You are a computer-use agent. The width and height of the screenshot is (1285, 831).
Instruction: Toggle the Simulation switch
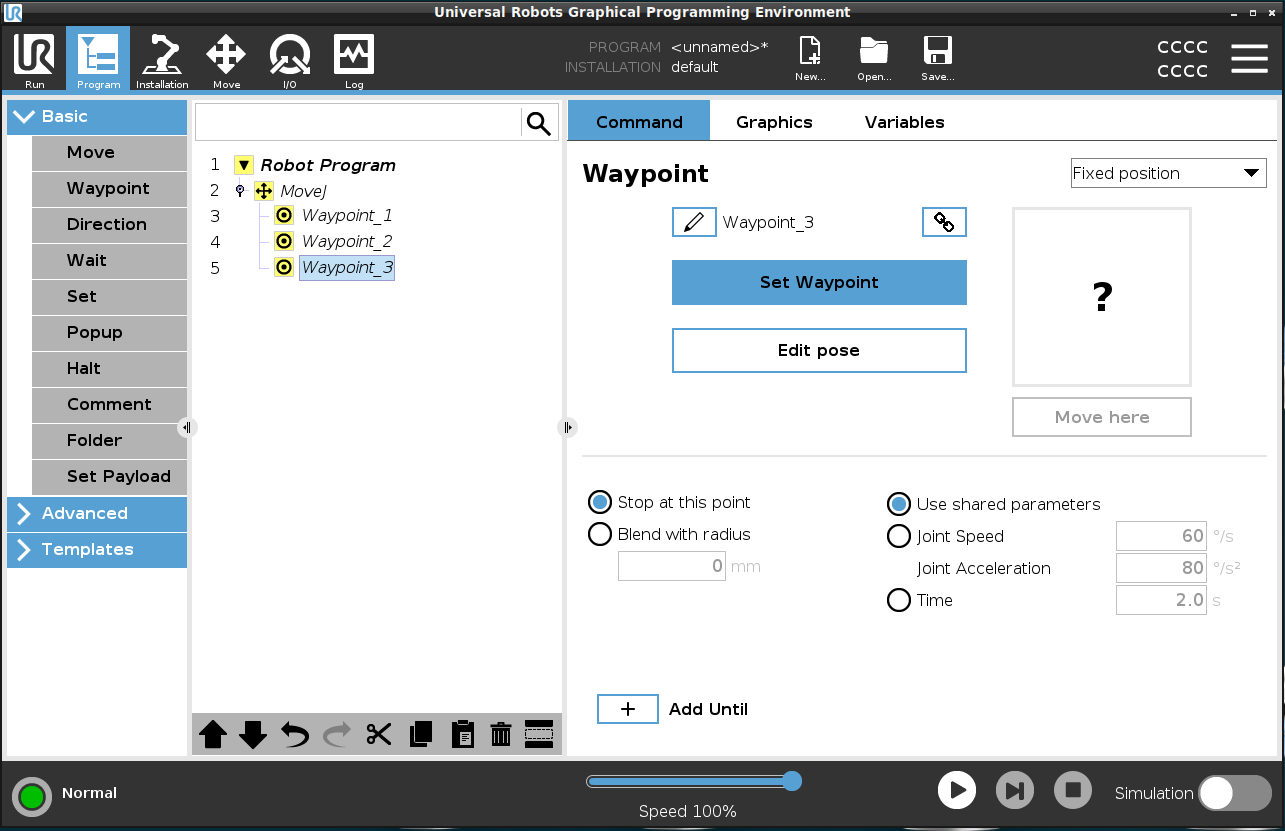(x=1234, y=793)
